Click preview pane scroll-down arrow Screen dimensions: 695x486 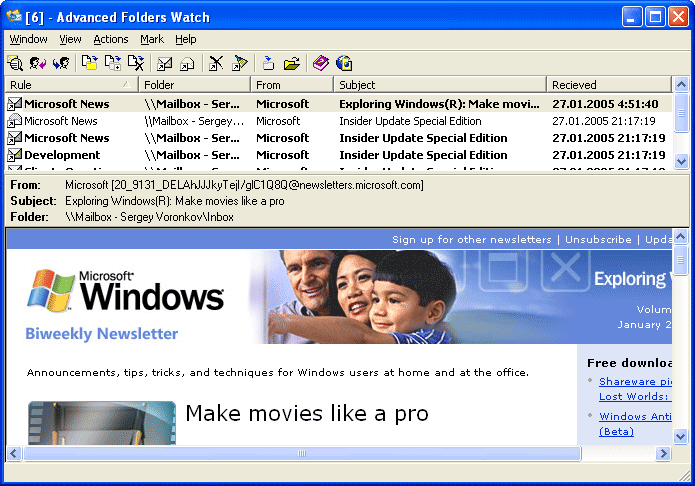pyautogui.click(x=680, y=436)
